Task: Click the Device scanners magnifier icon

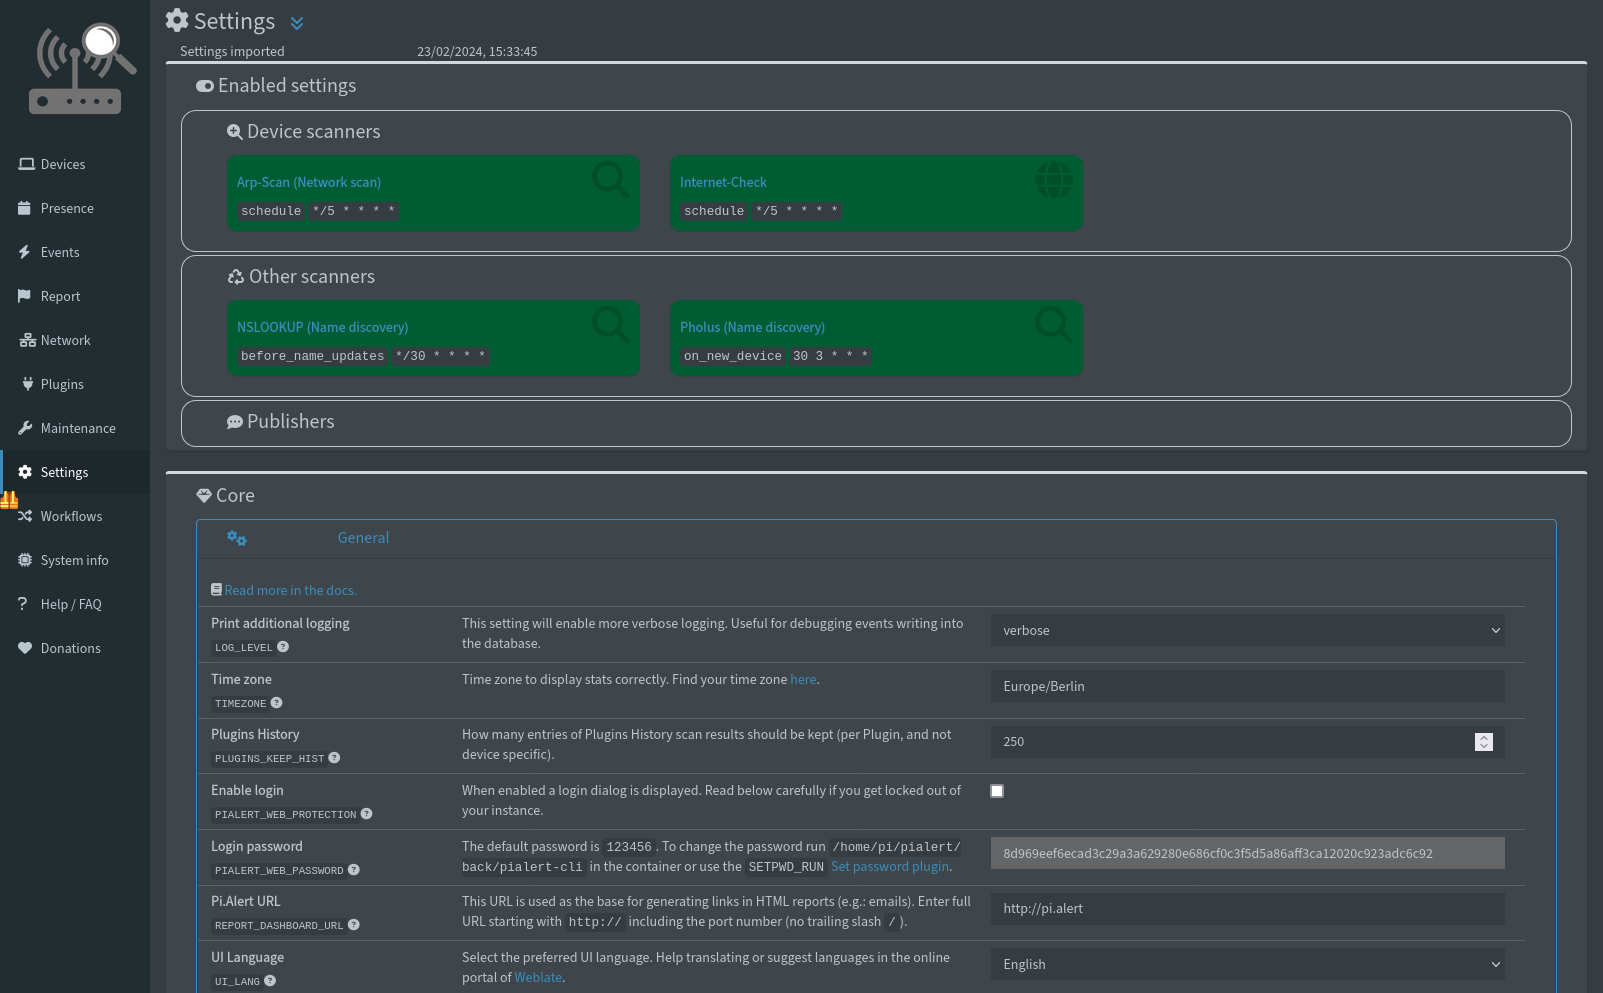Action: (x=235, y=132)
